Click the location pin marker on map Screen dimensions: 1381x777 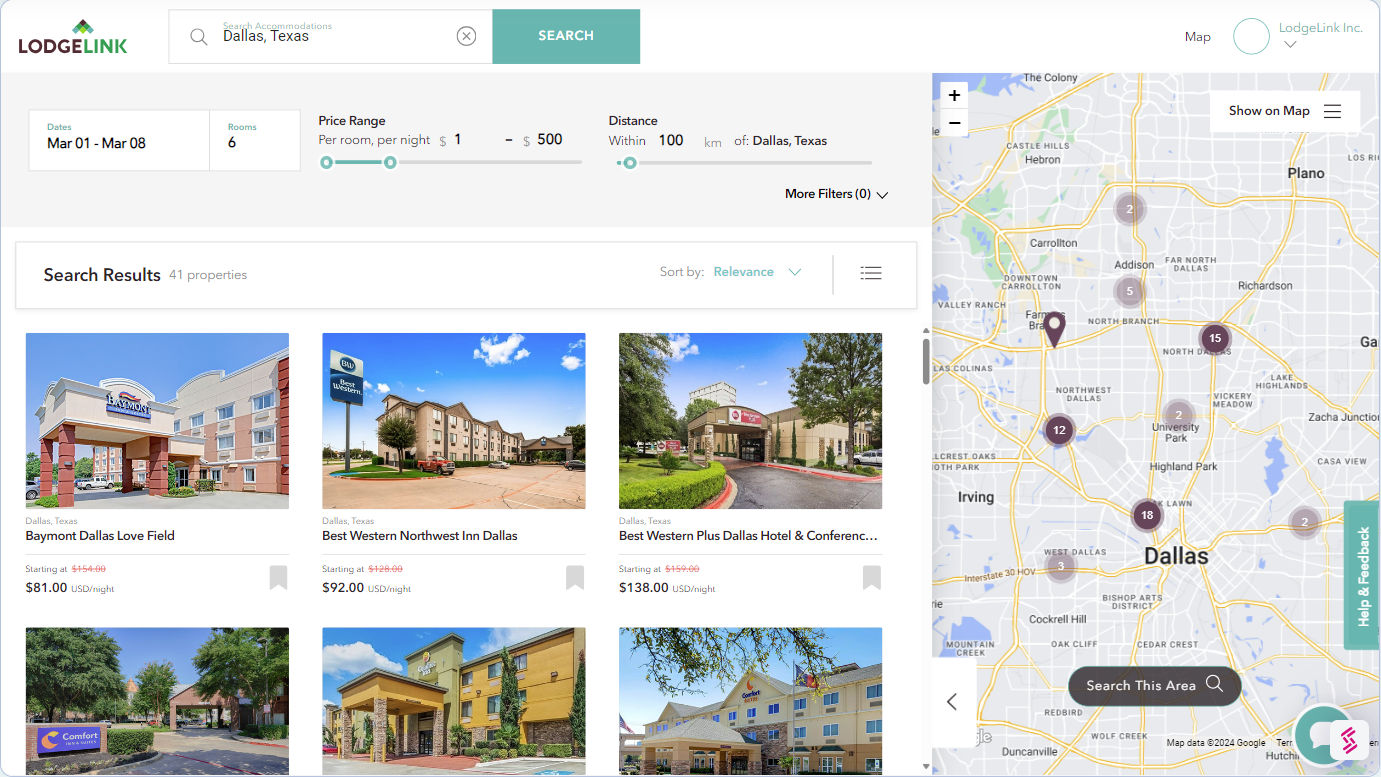[1054, 328]
